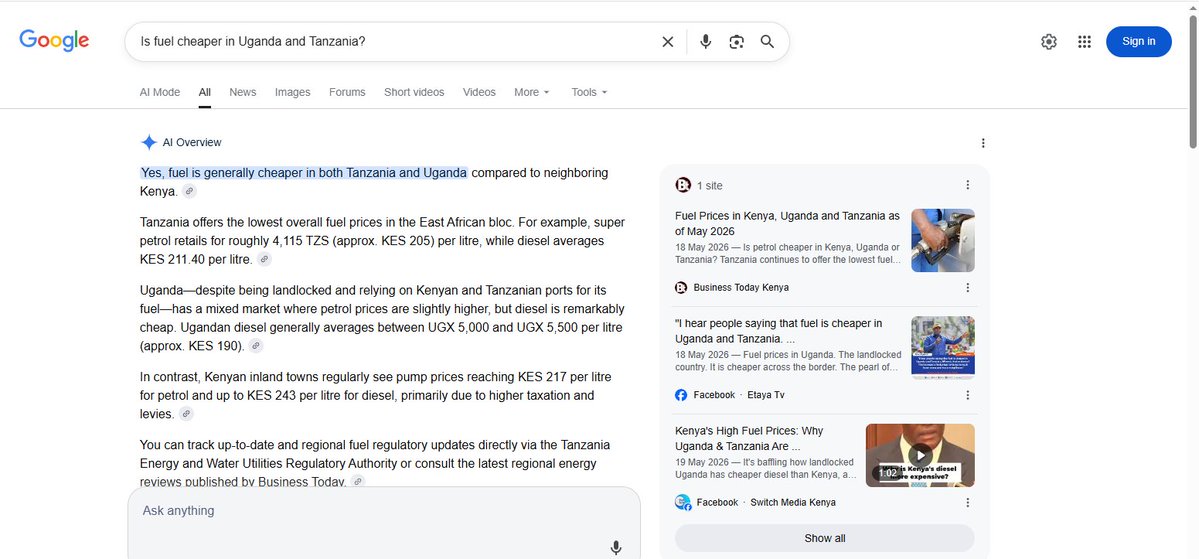Viewport: 1199px width, 559px height.
Task: Play the 1:02 video thumbnail
Action: [920, 456]
